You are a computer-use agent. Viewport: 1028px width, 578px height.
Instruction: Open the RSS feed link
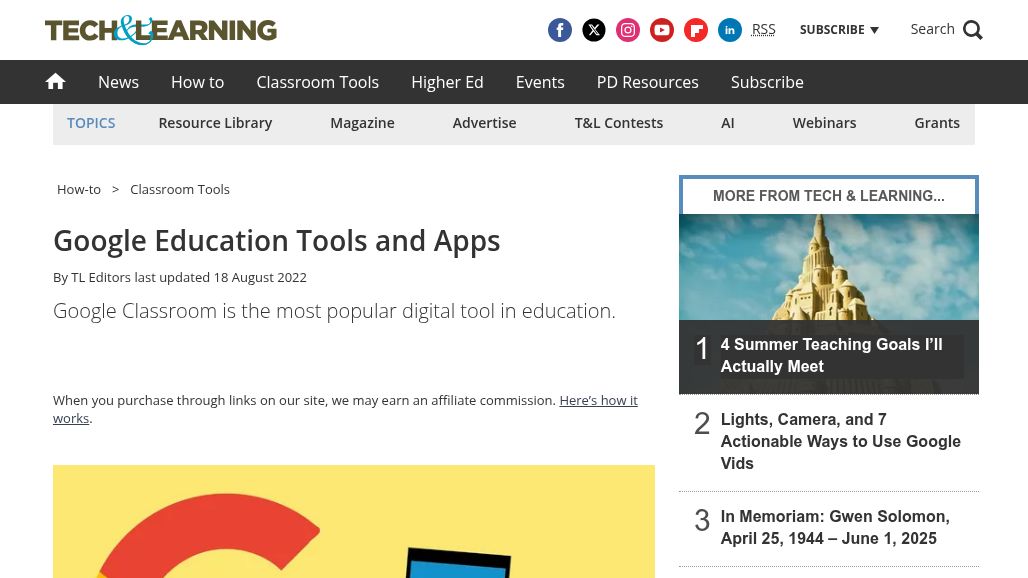click(763, 29)
